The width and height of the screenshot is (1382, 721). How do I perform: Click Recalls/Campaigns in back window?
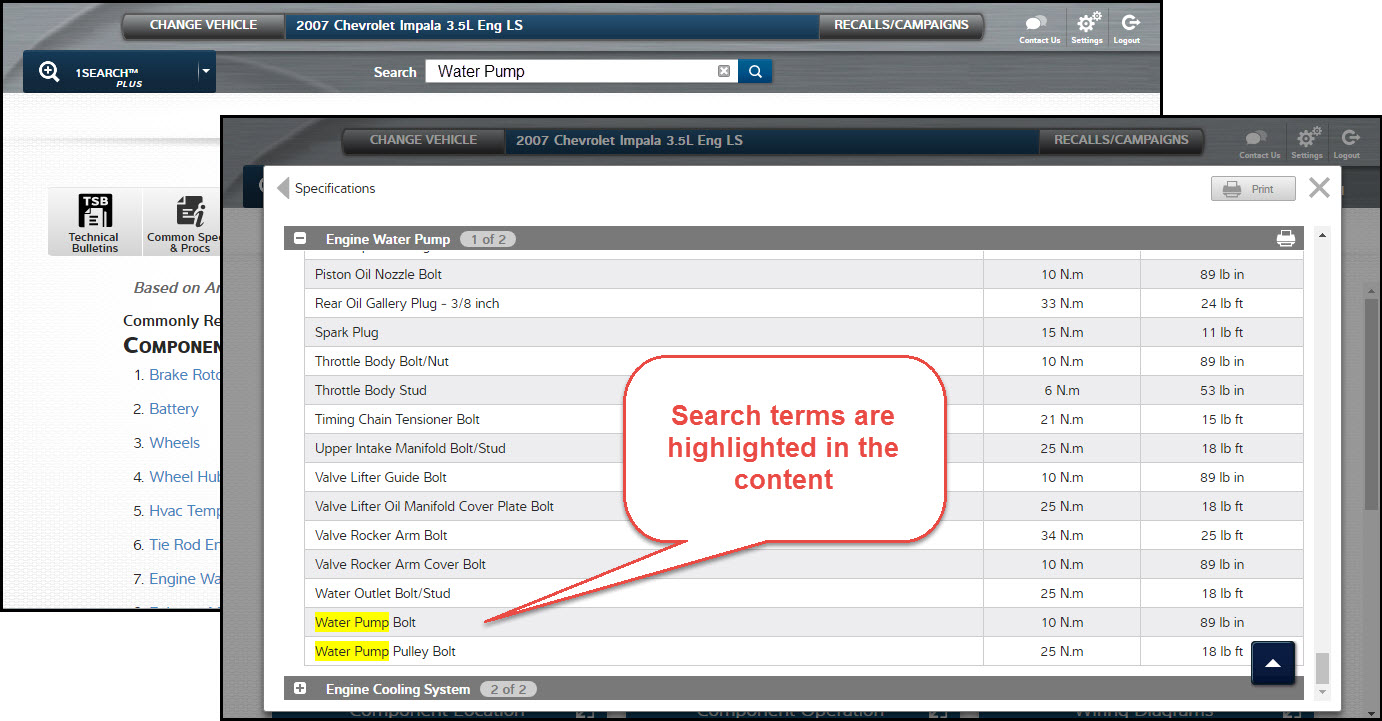point(901,25)
